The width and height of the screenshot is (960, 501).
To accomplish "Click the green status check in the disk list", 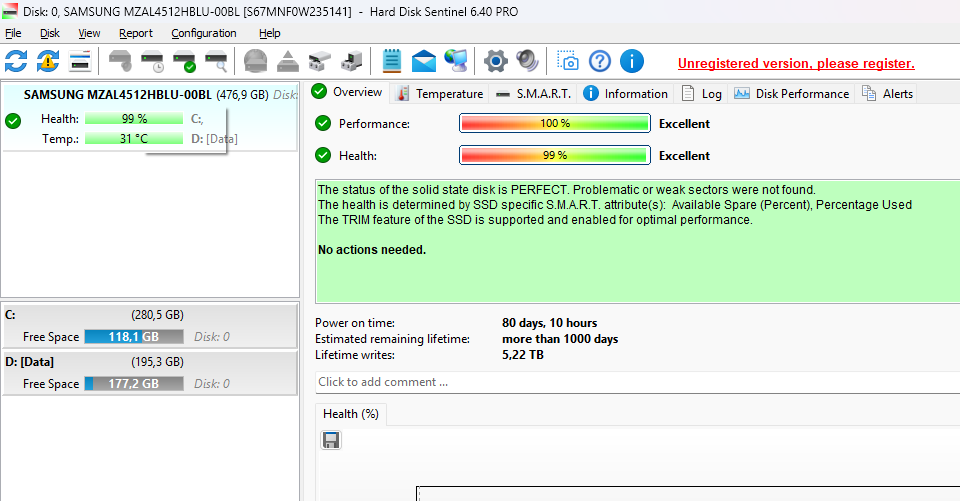I will [13, 121].
